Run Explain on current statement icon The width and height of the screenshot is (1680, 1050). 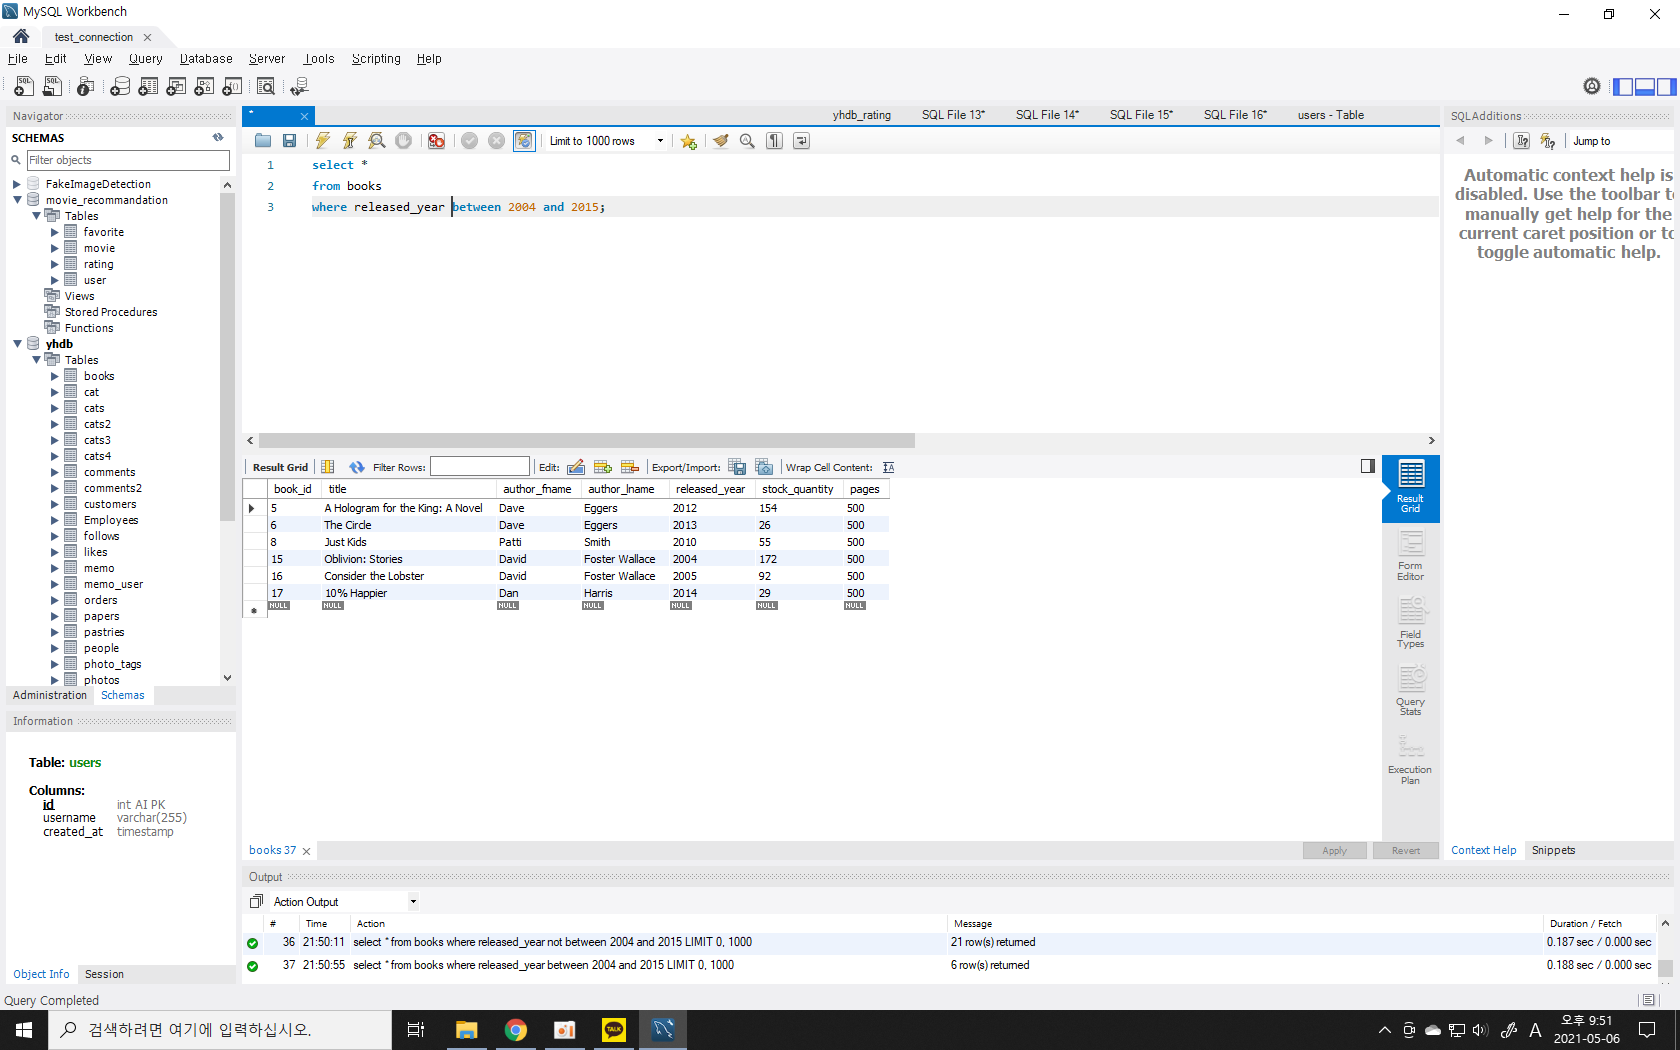(x=377, y=141)
